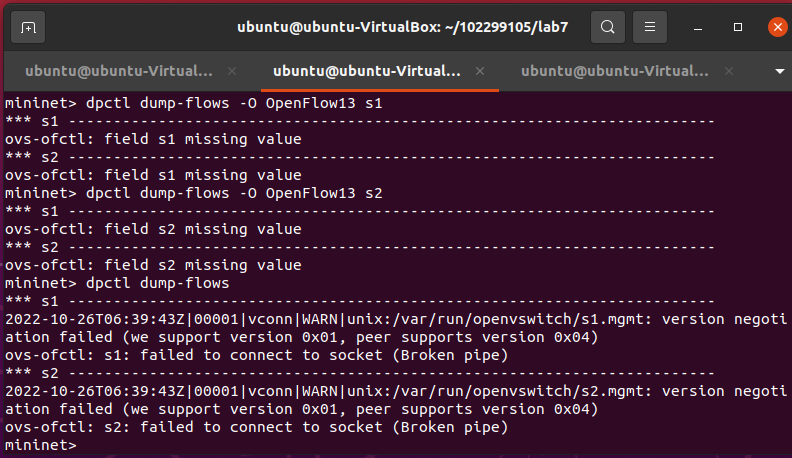Close the third terminal tab
The image size is (792, 458).
click(728, 71)
